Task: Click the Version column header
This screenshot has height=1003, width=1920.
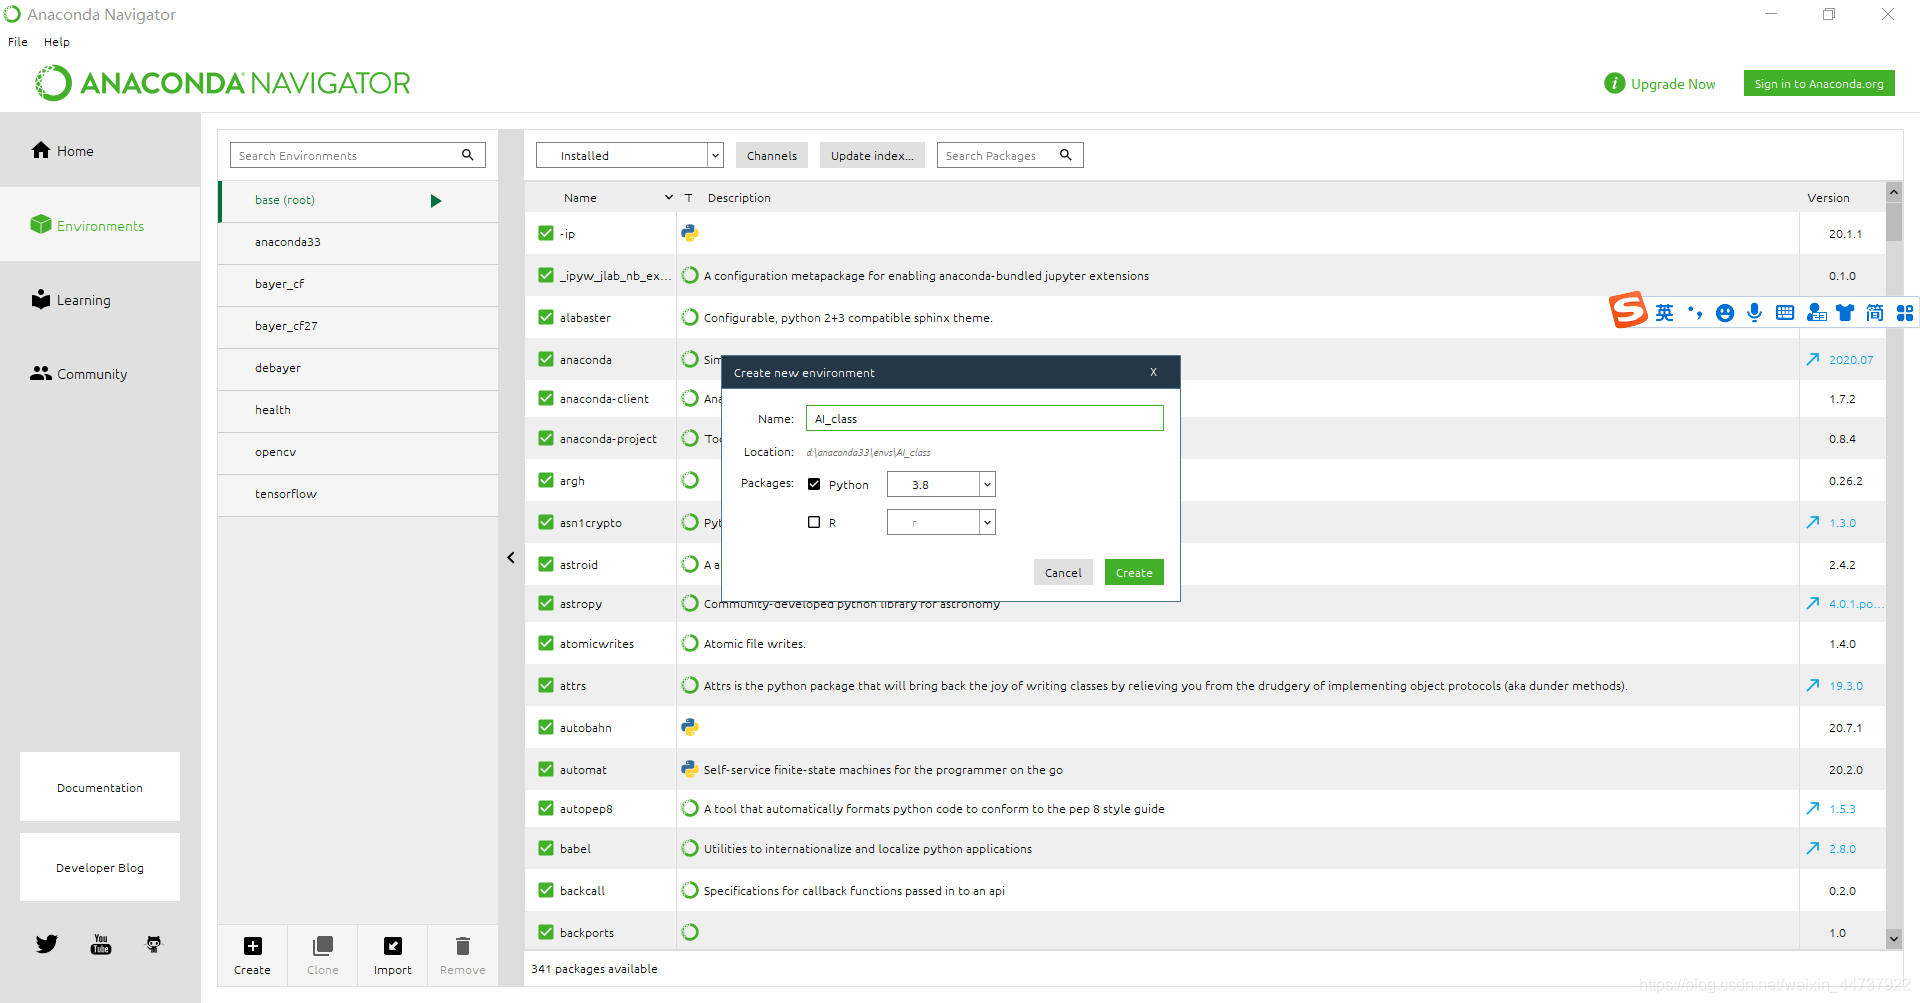Action: tap(1828, 198)
